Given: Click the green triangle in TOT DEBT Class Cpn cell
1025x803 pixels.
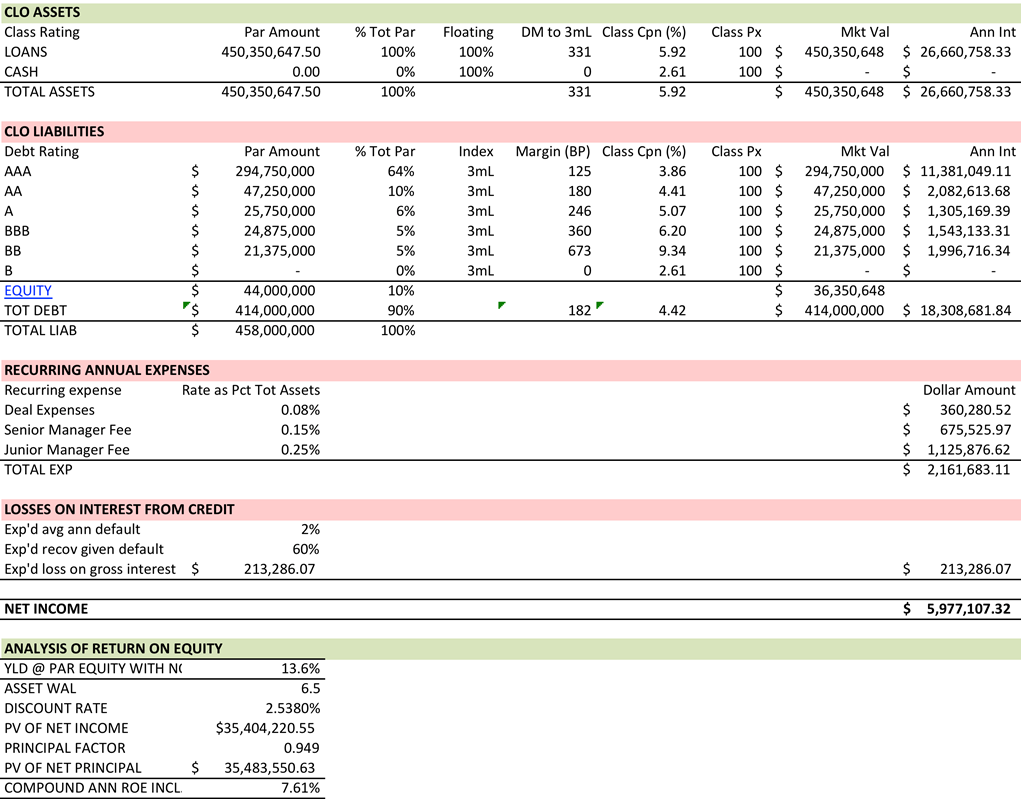Looking at the screenshot, I should click(x=599, y=305).
